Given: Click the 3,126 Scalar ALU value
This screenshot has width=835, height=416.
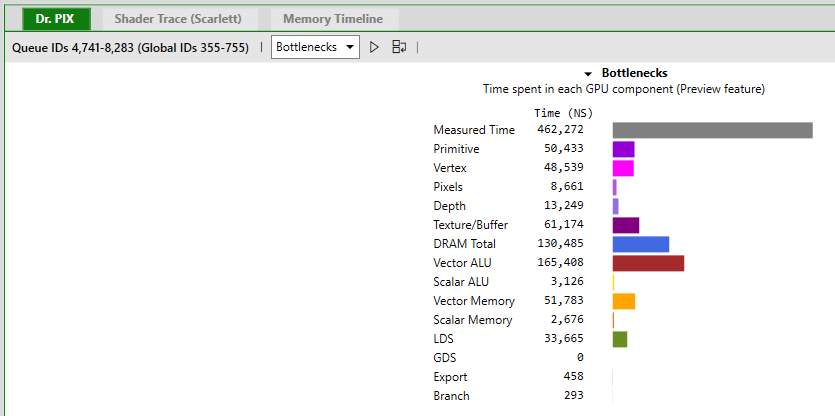Looking at the screenshot, I should [x=567, y=282].
